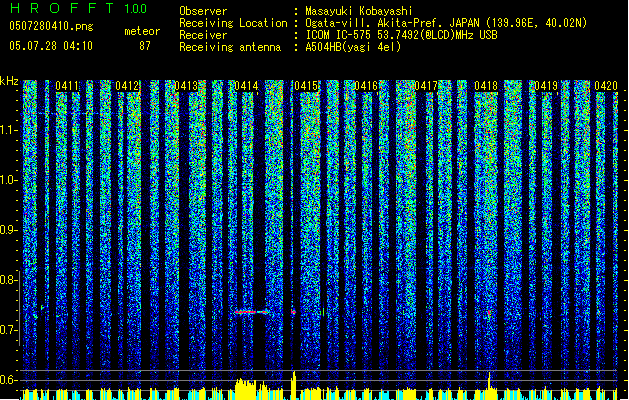629x400 pixels.
Task: Click the 0.8 frequency axis label
Action: tap(8, 280)
